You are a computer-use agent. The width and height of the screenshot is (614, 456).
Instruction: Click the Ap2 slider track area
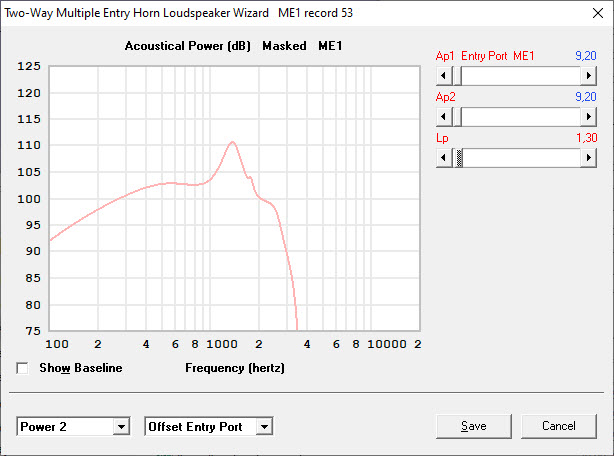[x=521, y=117]
